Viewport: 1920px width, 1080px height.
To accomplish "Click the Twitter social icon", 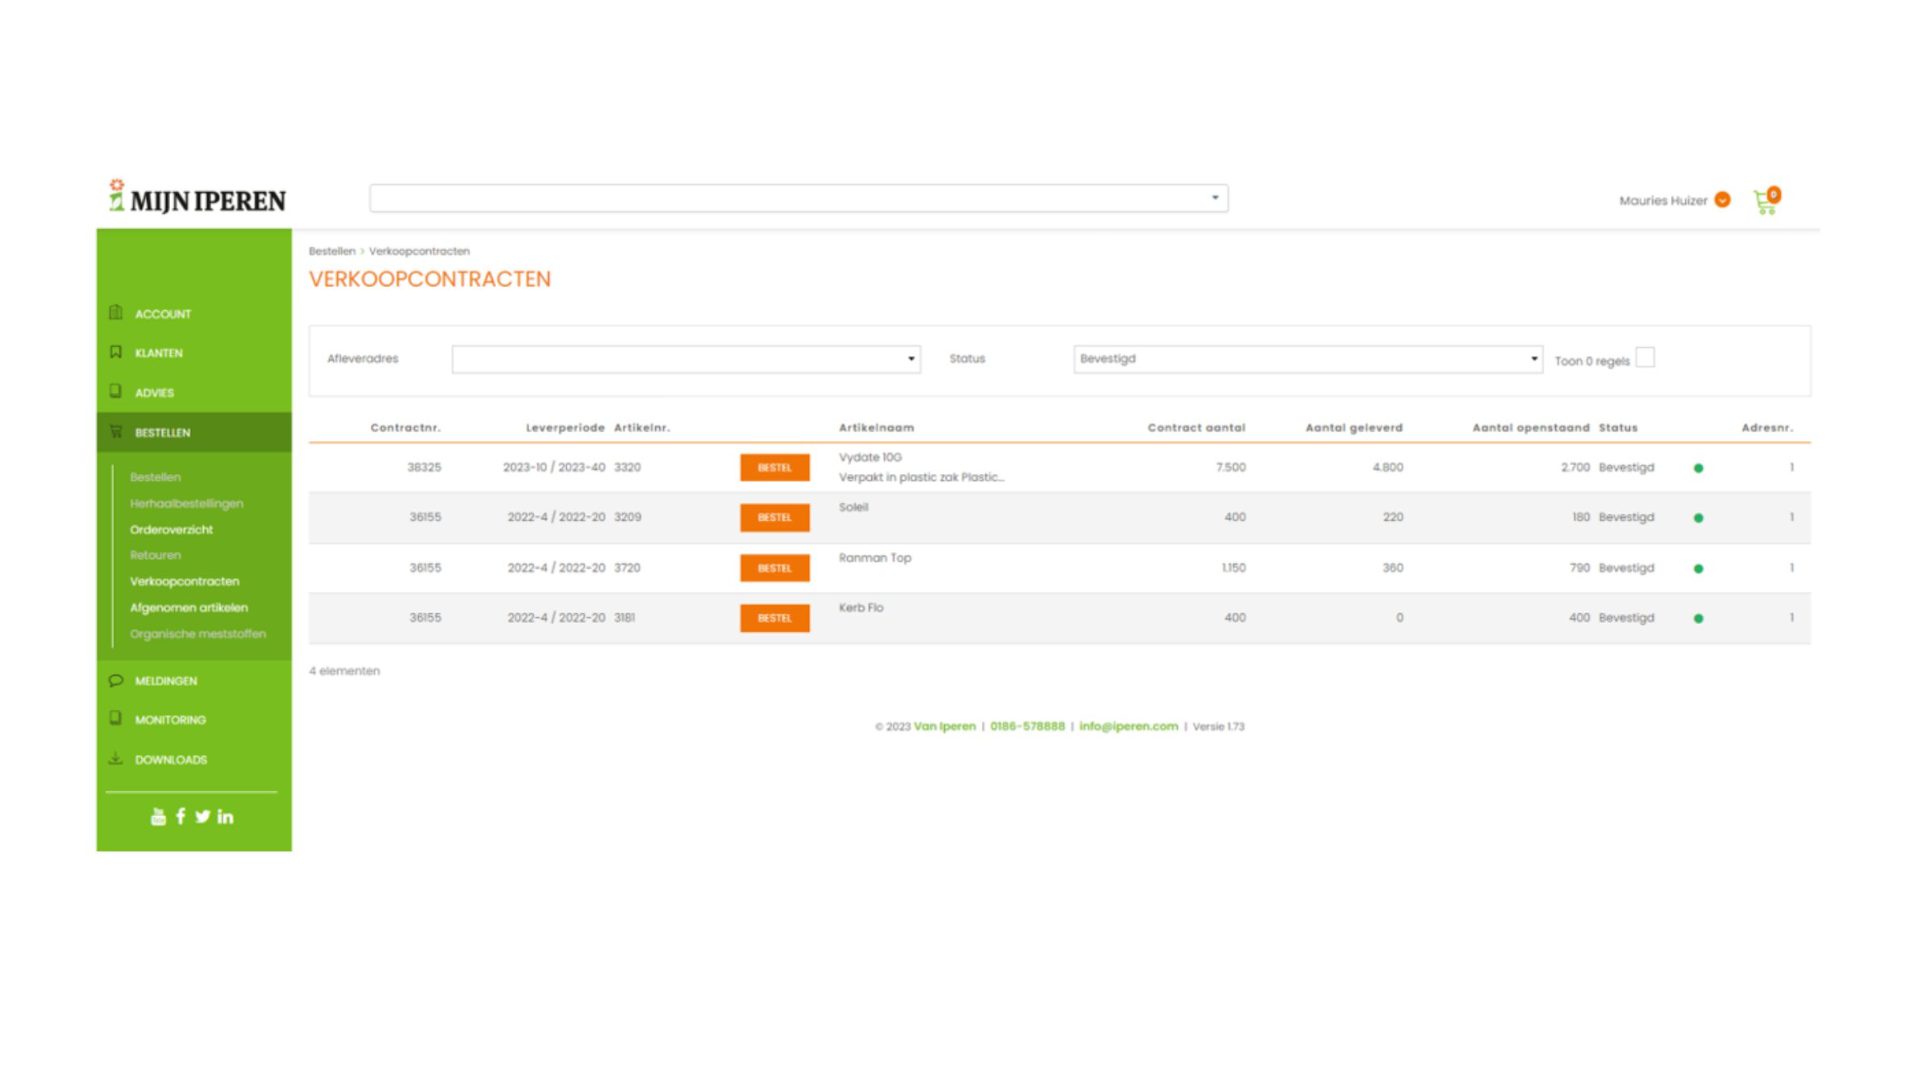I will coord(203,817).
